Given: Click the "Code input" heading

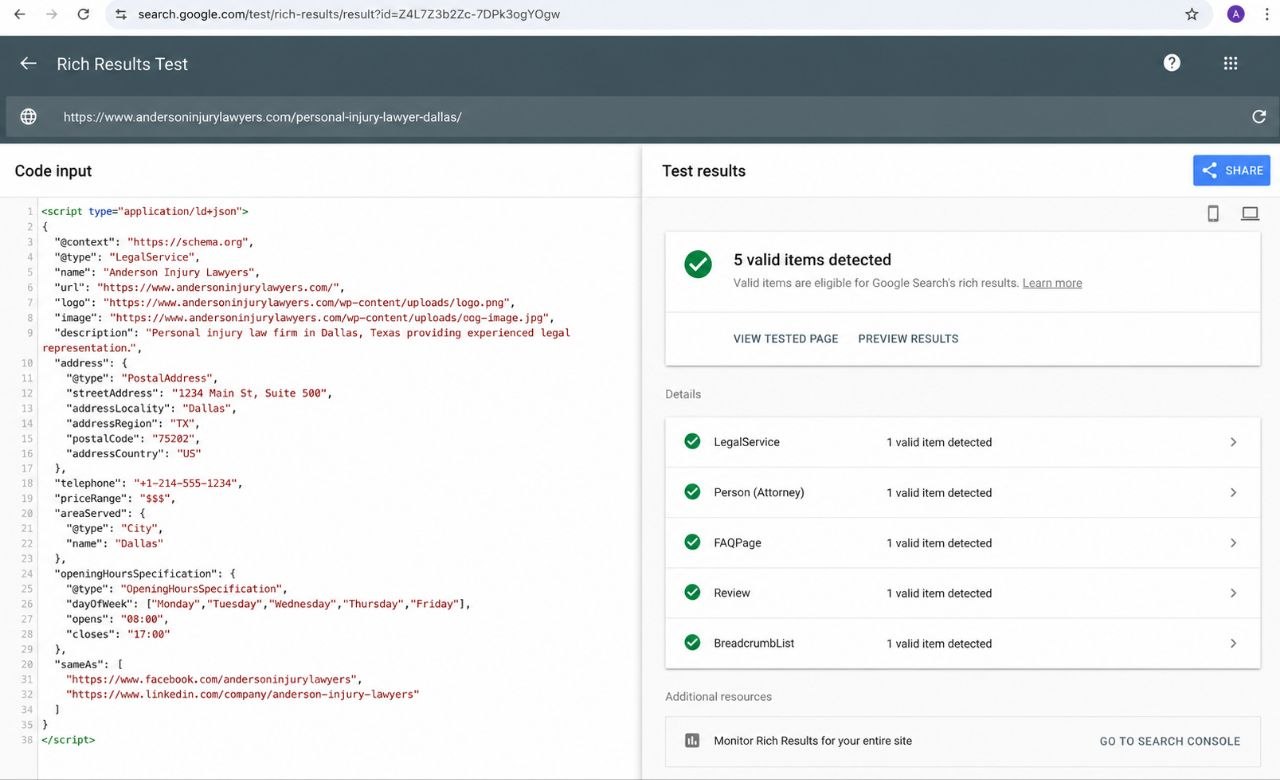Looking at the screenshot, I should click(x=53, y=171).
